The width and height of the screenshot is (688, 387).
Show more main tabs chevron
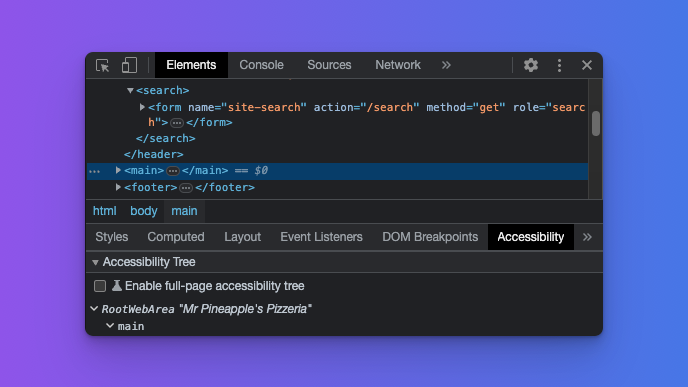[x=446, y=65]
